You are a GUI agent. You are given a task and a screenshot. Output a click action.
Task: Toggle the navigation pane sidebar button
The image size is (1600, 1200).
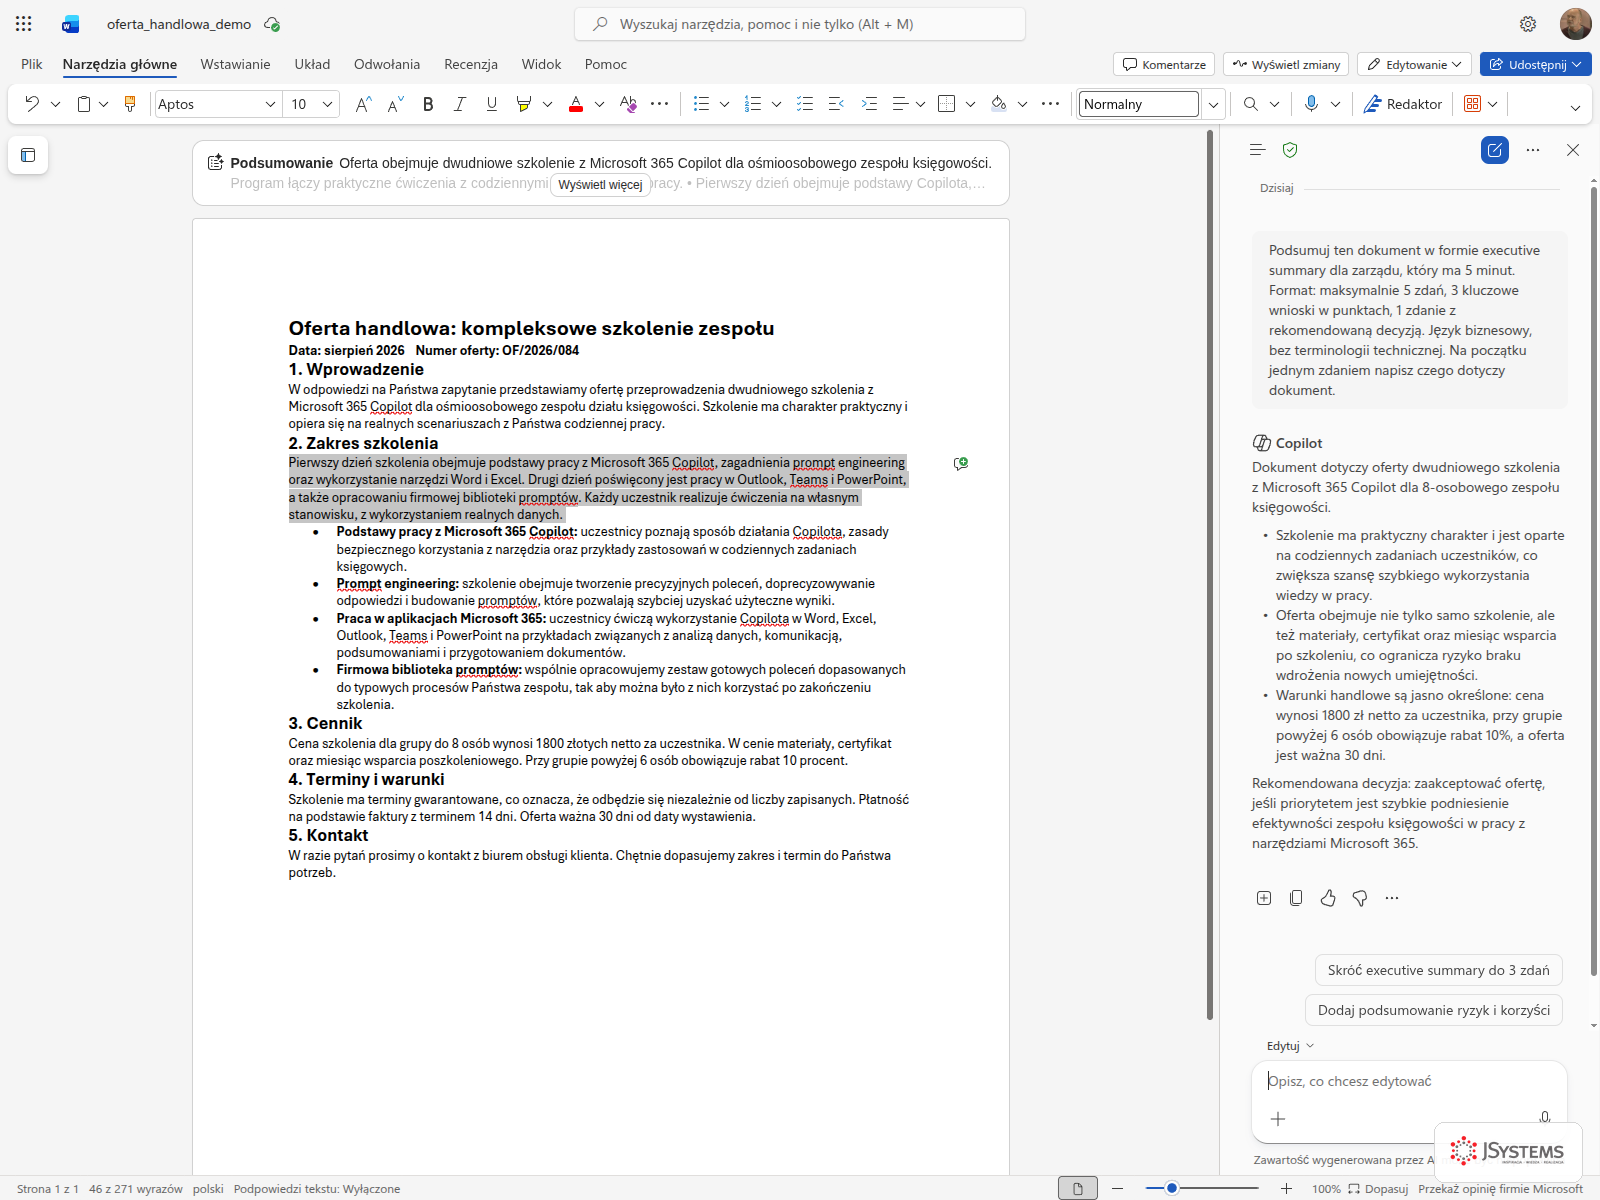pyautogui.click(x=28, y=155)
